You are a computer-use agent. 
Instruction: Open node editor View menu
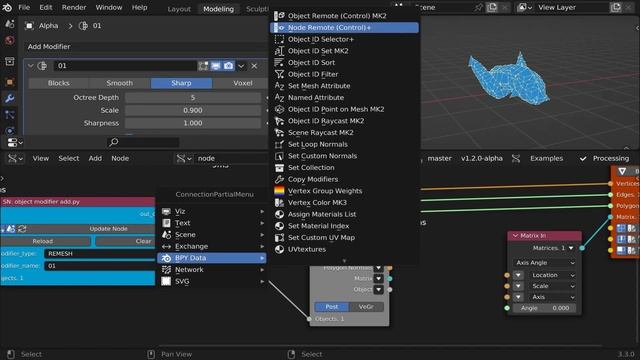coord(41,158)
